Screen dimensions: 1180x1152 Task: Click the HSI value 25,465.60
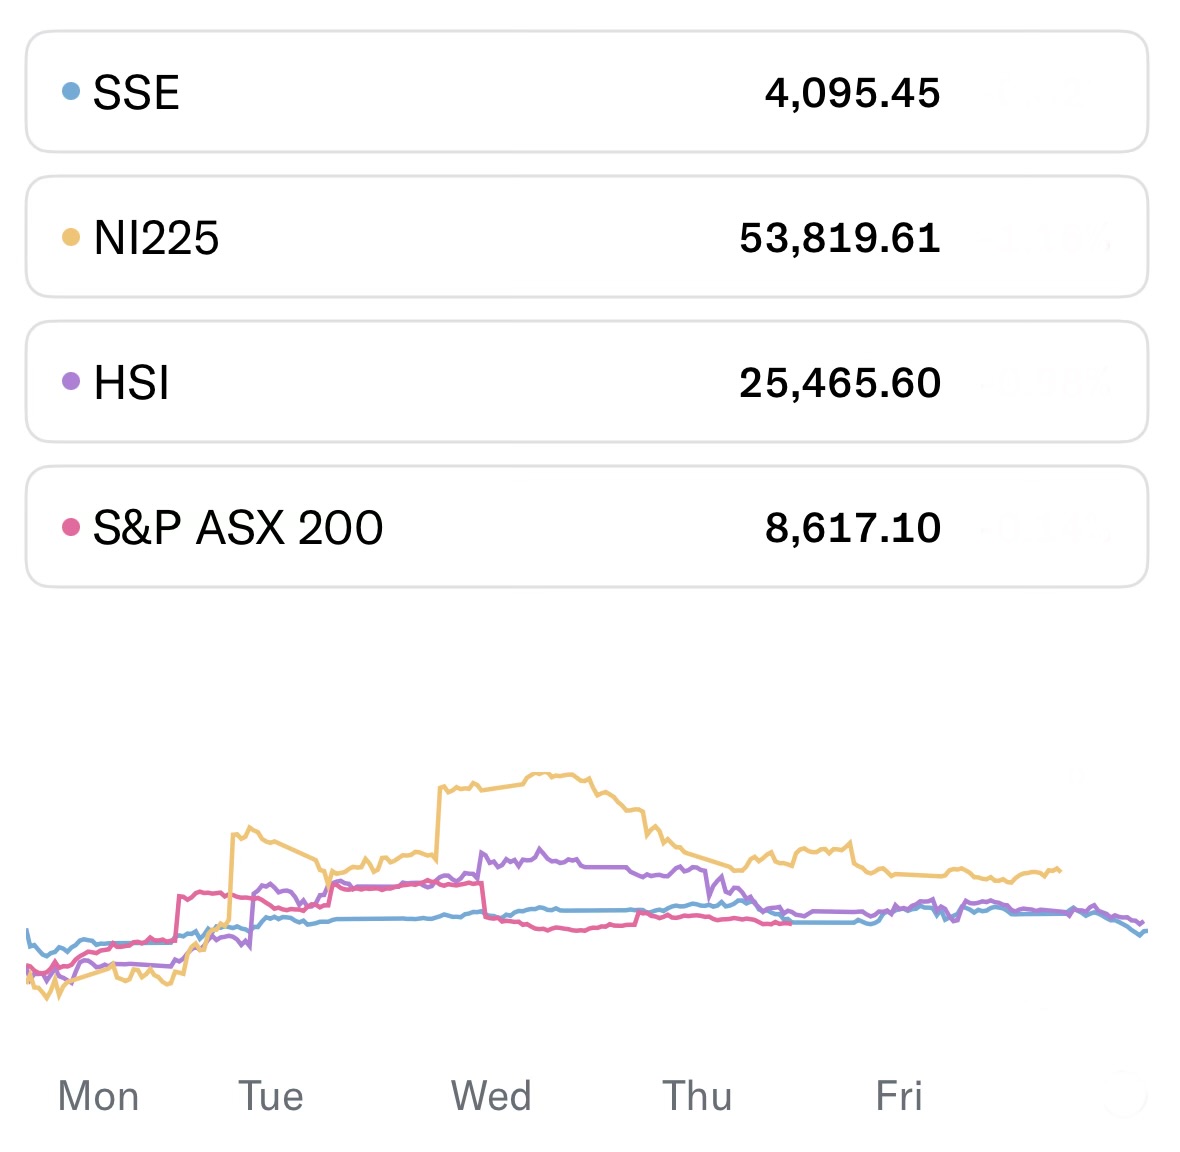(840, 383)
